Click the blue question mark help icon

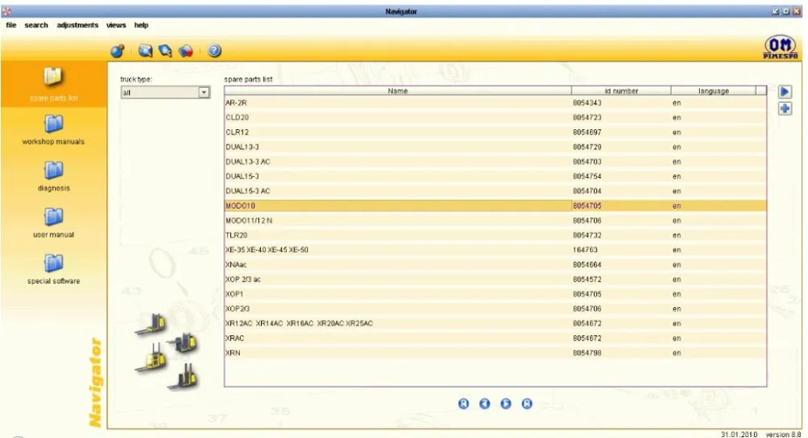[214, 50]
